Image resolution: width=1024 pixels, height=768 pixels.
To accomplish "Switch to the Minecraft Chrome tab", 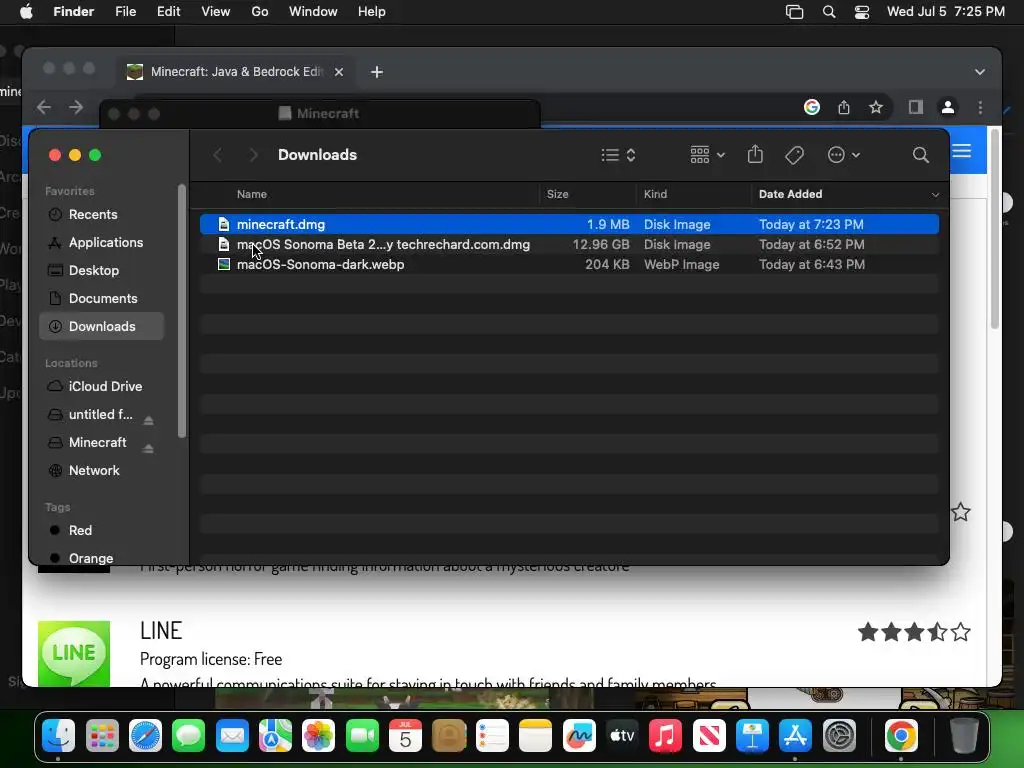I will coord(235,72).
